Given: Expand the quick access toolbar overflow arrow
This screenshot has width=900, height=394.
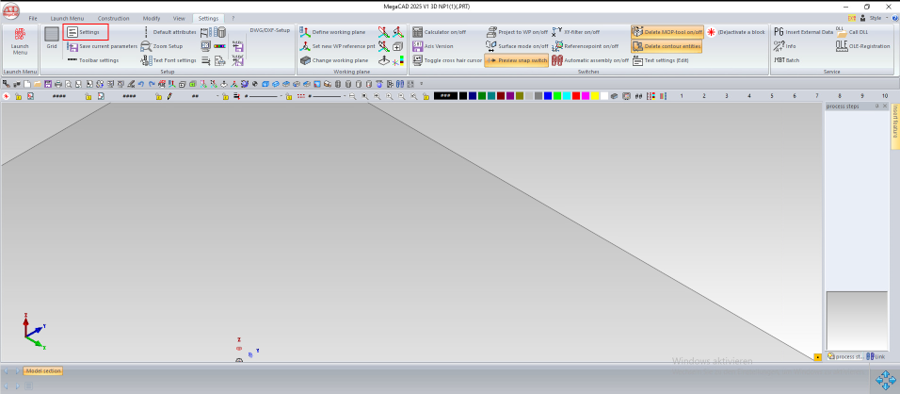Looking at the screenshot, I should click(x=421, y=84).
